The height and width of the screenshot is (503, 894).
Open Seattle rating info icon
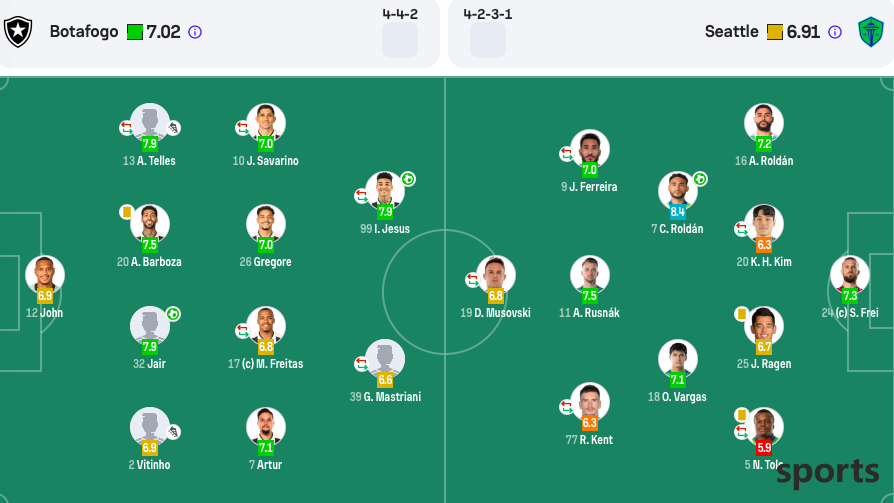(835, 32)
